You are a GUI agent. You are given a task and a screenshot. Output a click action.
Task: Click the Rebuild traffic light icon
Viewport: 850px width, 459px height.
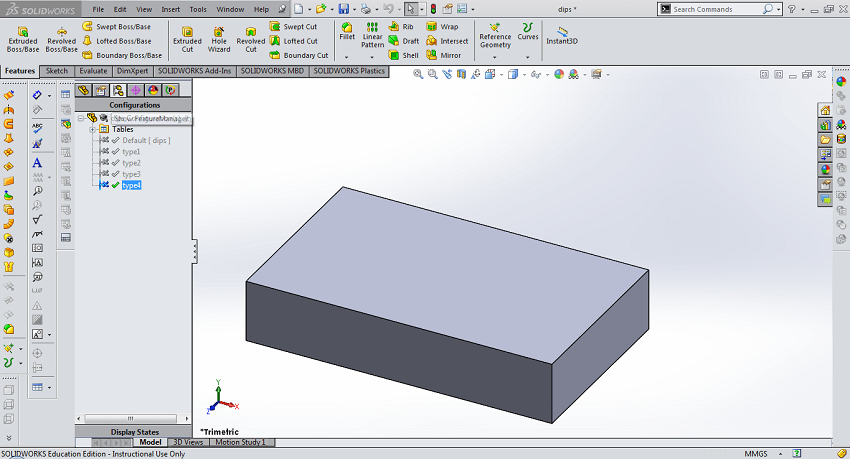(x=433, y=9)
